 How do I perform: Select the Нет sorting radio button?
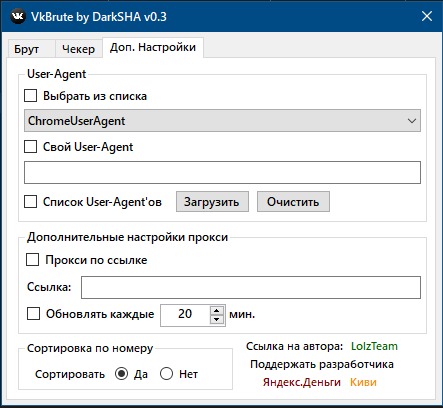[x=166, y=374]
